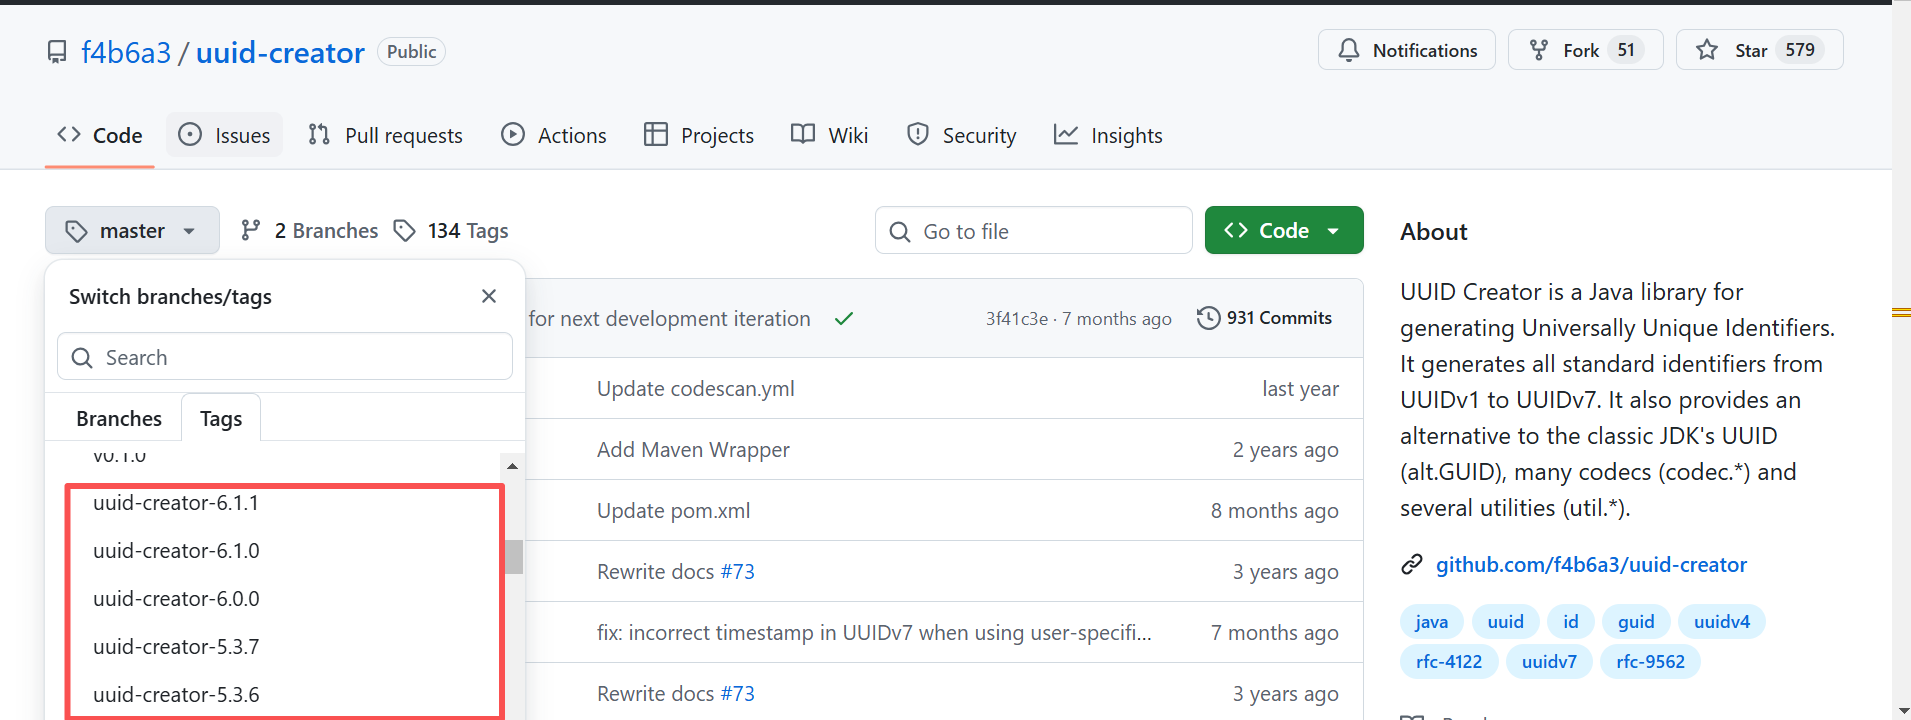Click the Notifications bell icon
Viewport: 1911px width, 720px height.
[x=1349, y=50]
